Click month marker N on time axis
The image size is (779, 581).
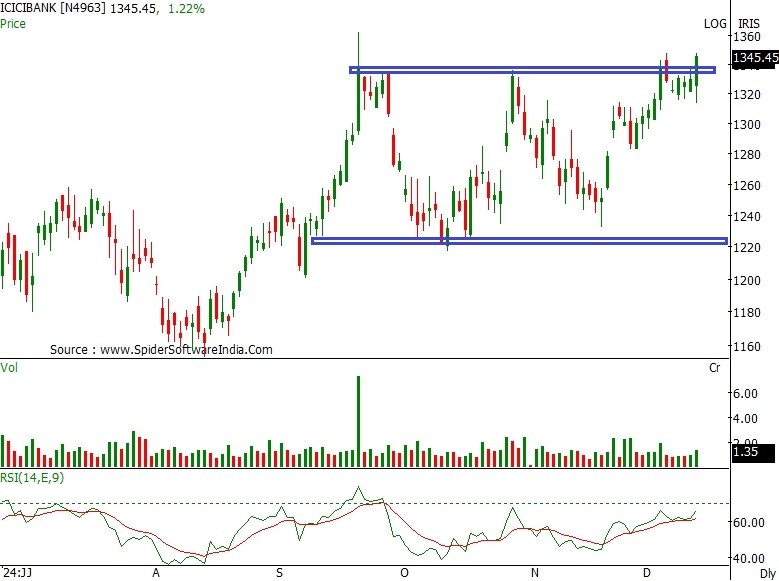coord(535,574)
